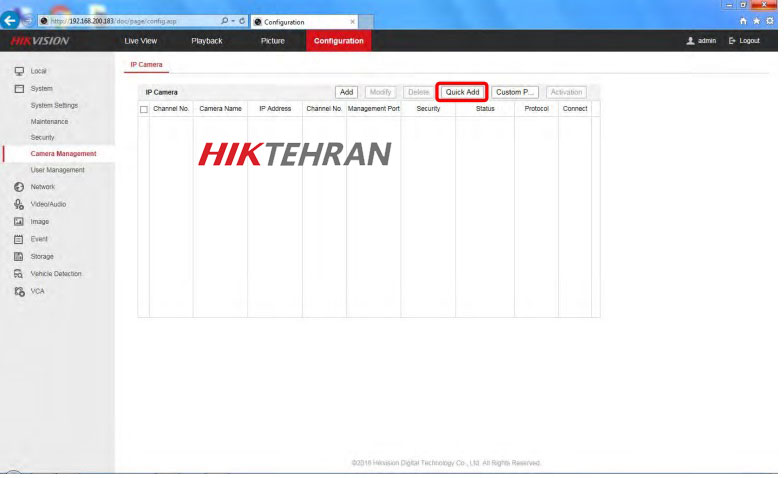The width and height of the screenshot is (784, 478).
Task: Click the Add button
Action: coord(346,92)
